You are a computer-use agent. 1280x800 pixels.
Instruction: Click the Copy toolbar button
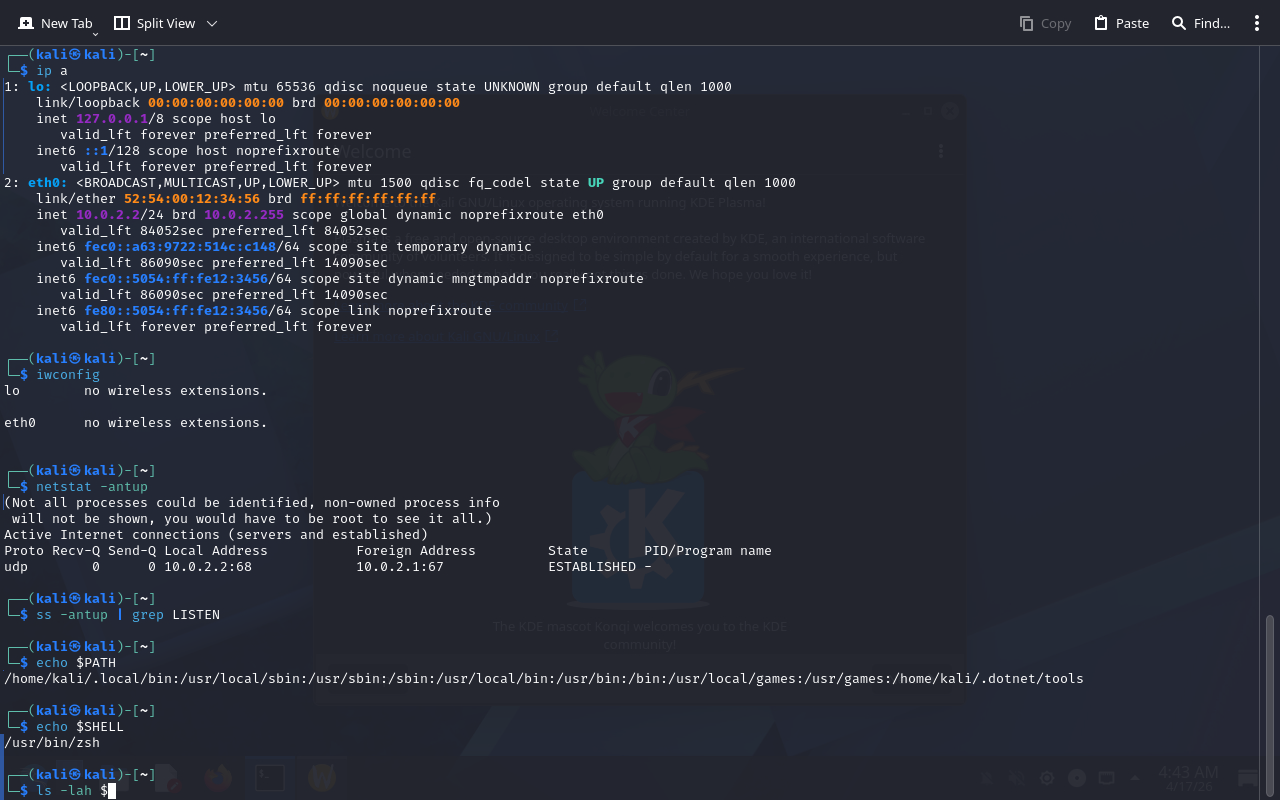(x=1045, y=23)
